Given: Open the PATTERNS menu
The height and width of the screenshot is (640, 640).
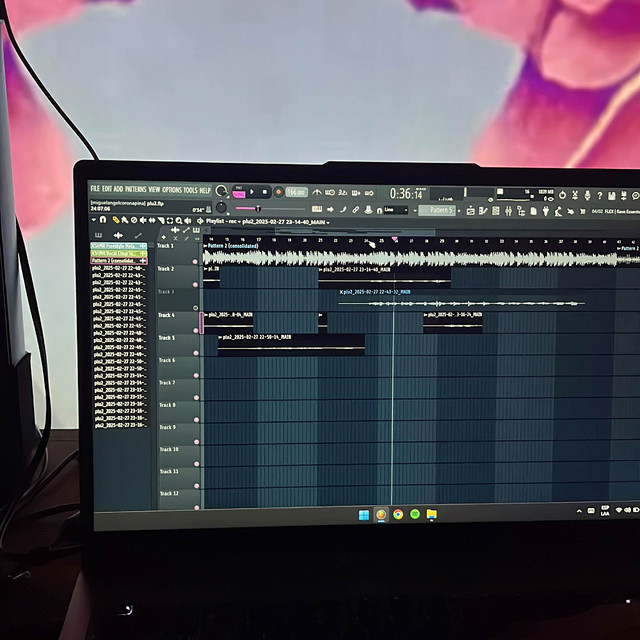Looking at the screenshot, I should pos(136,189).
